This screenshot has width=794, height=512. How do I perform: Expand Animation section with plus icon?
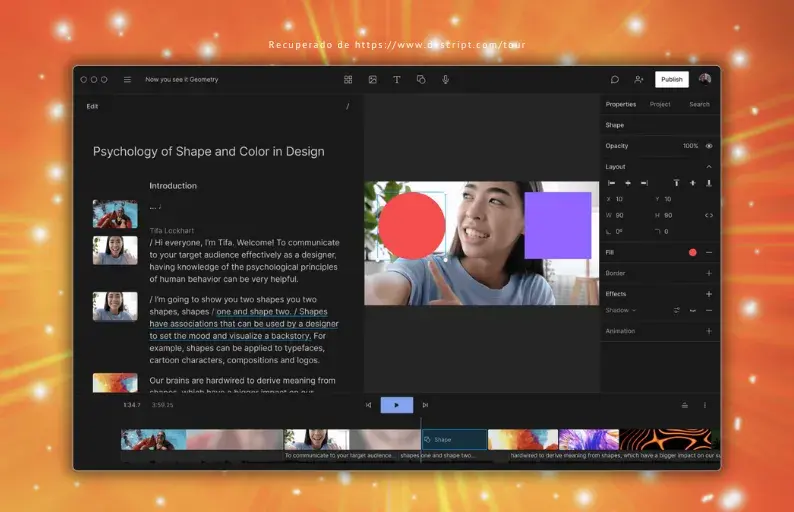coord(709,331)
